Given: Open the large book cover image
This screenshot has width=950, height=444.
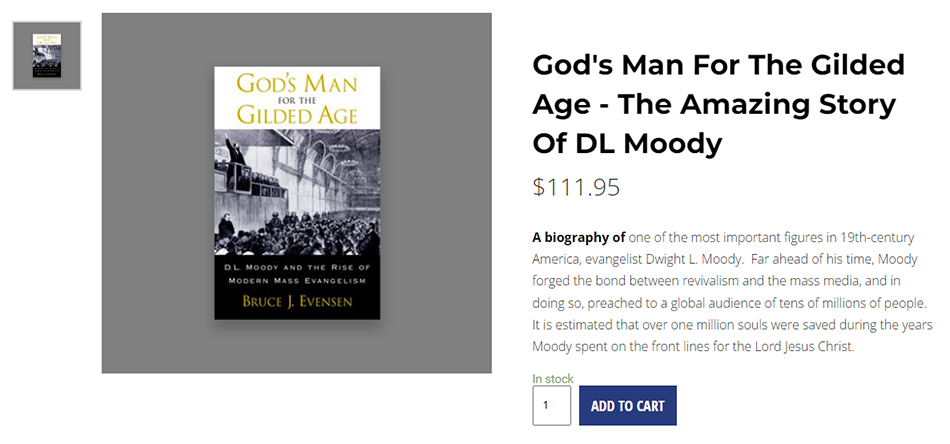Looking at the screenshot, I should [297, 193].
